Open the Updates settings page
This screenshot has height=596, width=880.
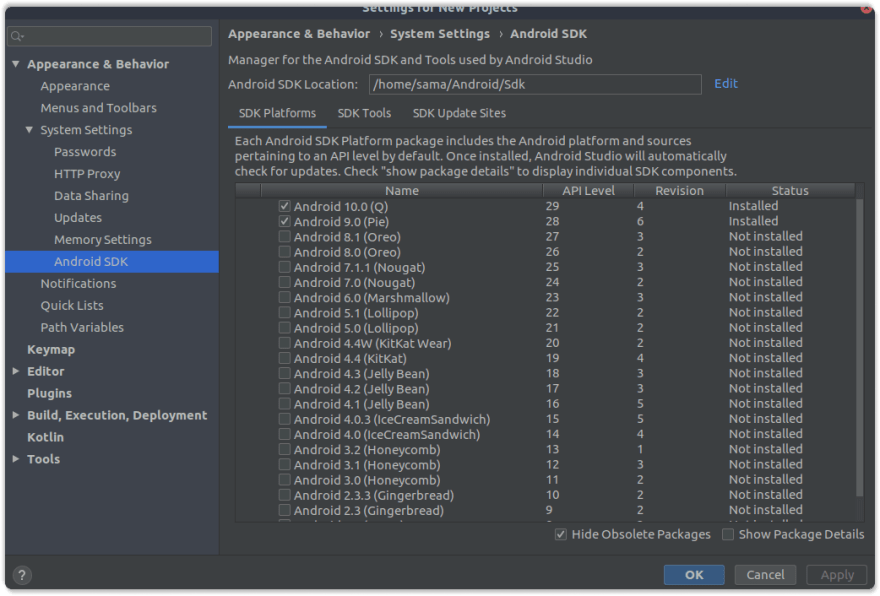[x=77, y=217]
